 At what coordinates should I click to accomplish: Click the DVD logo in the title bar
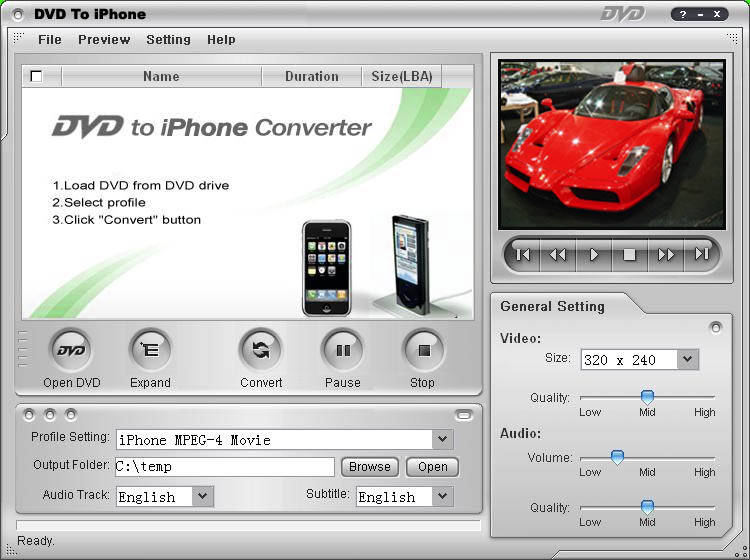tap(623, 14)
